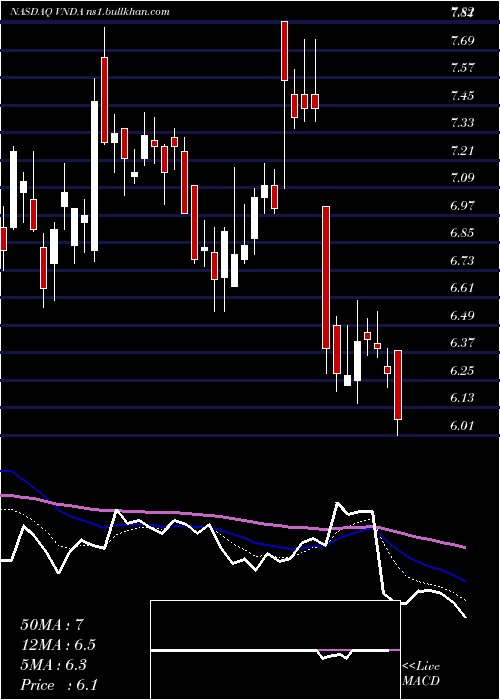
Task: Select the 6.73 price axis label
Action: (462, 260)
